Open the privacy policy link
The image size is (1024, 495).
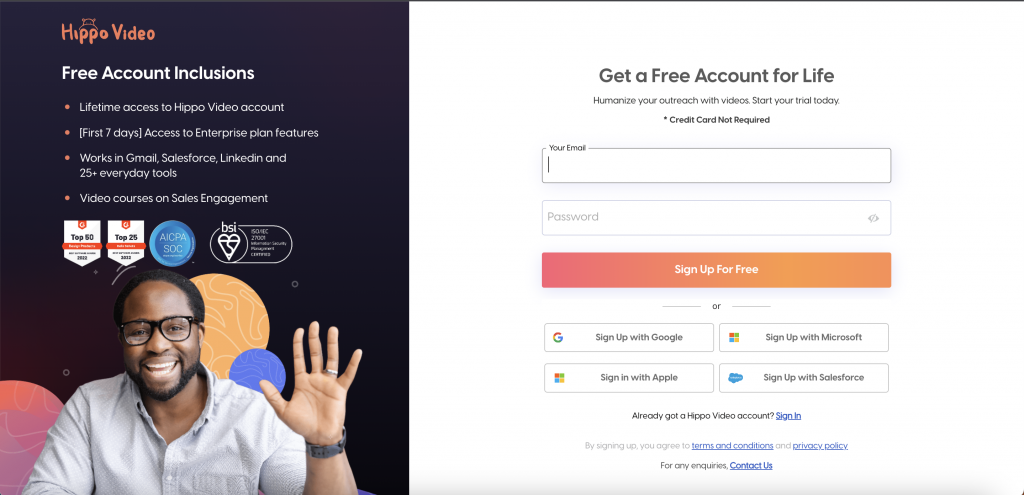pyautogui.click(x=820, y=446)
